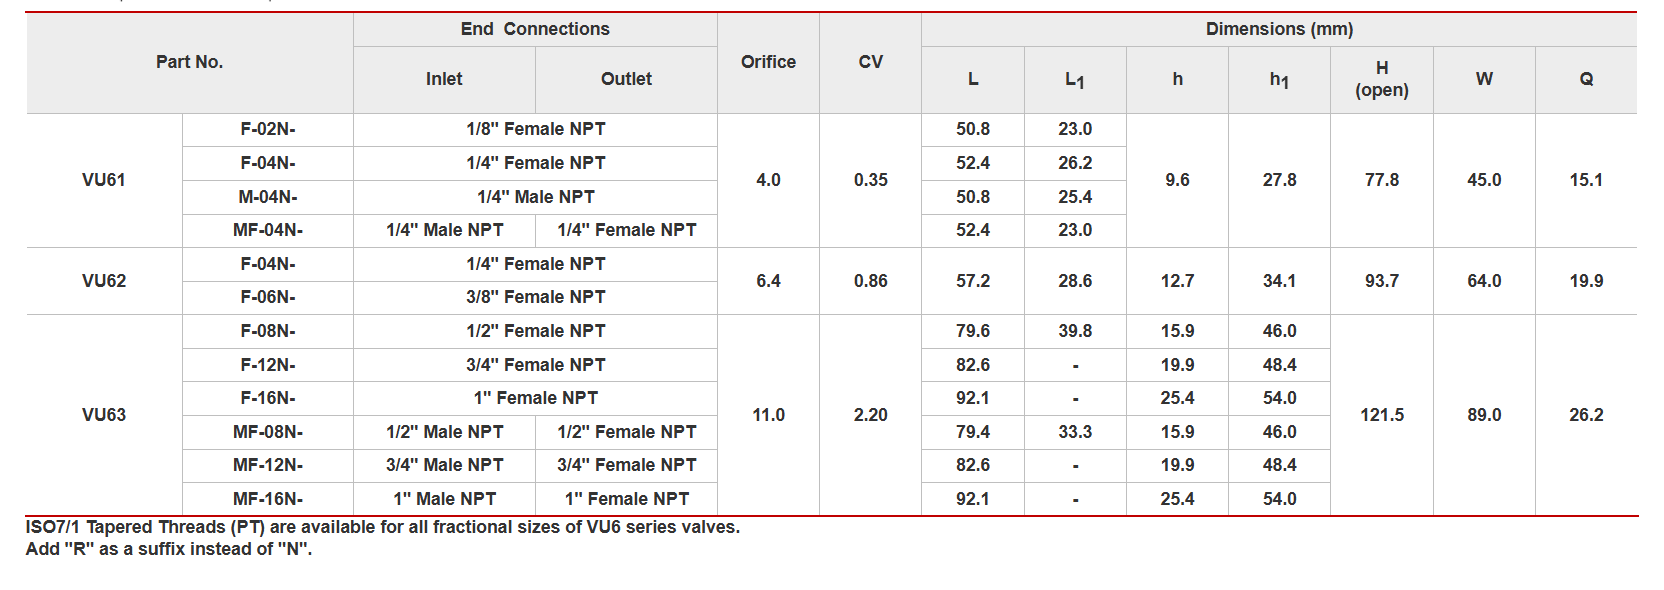Click the 1/8" Female NPT cell
The height and width of the screenshot is (590, 1664).
pyautogui.click(x=535, y=129)
